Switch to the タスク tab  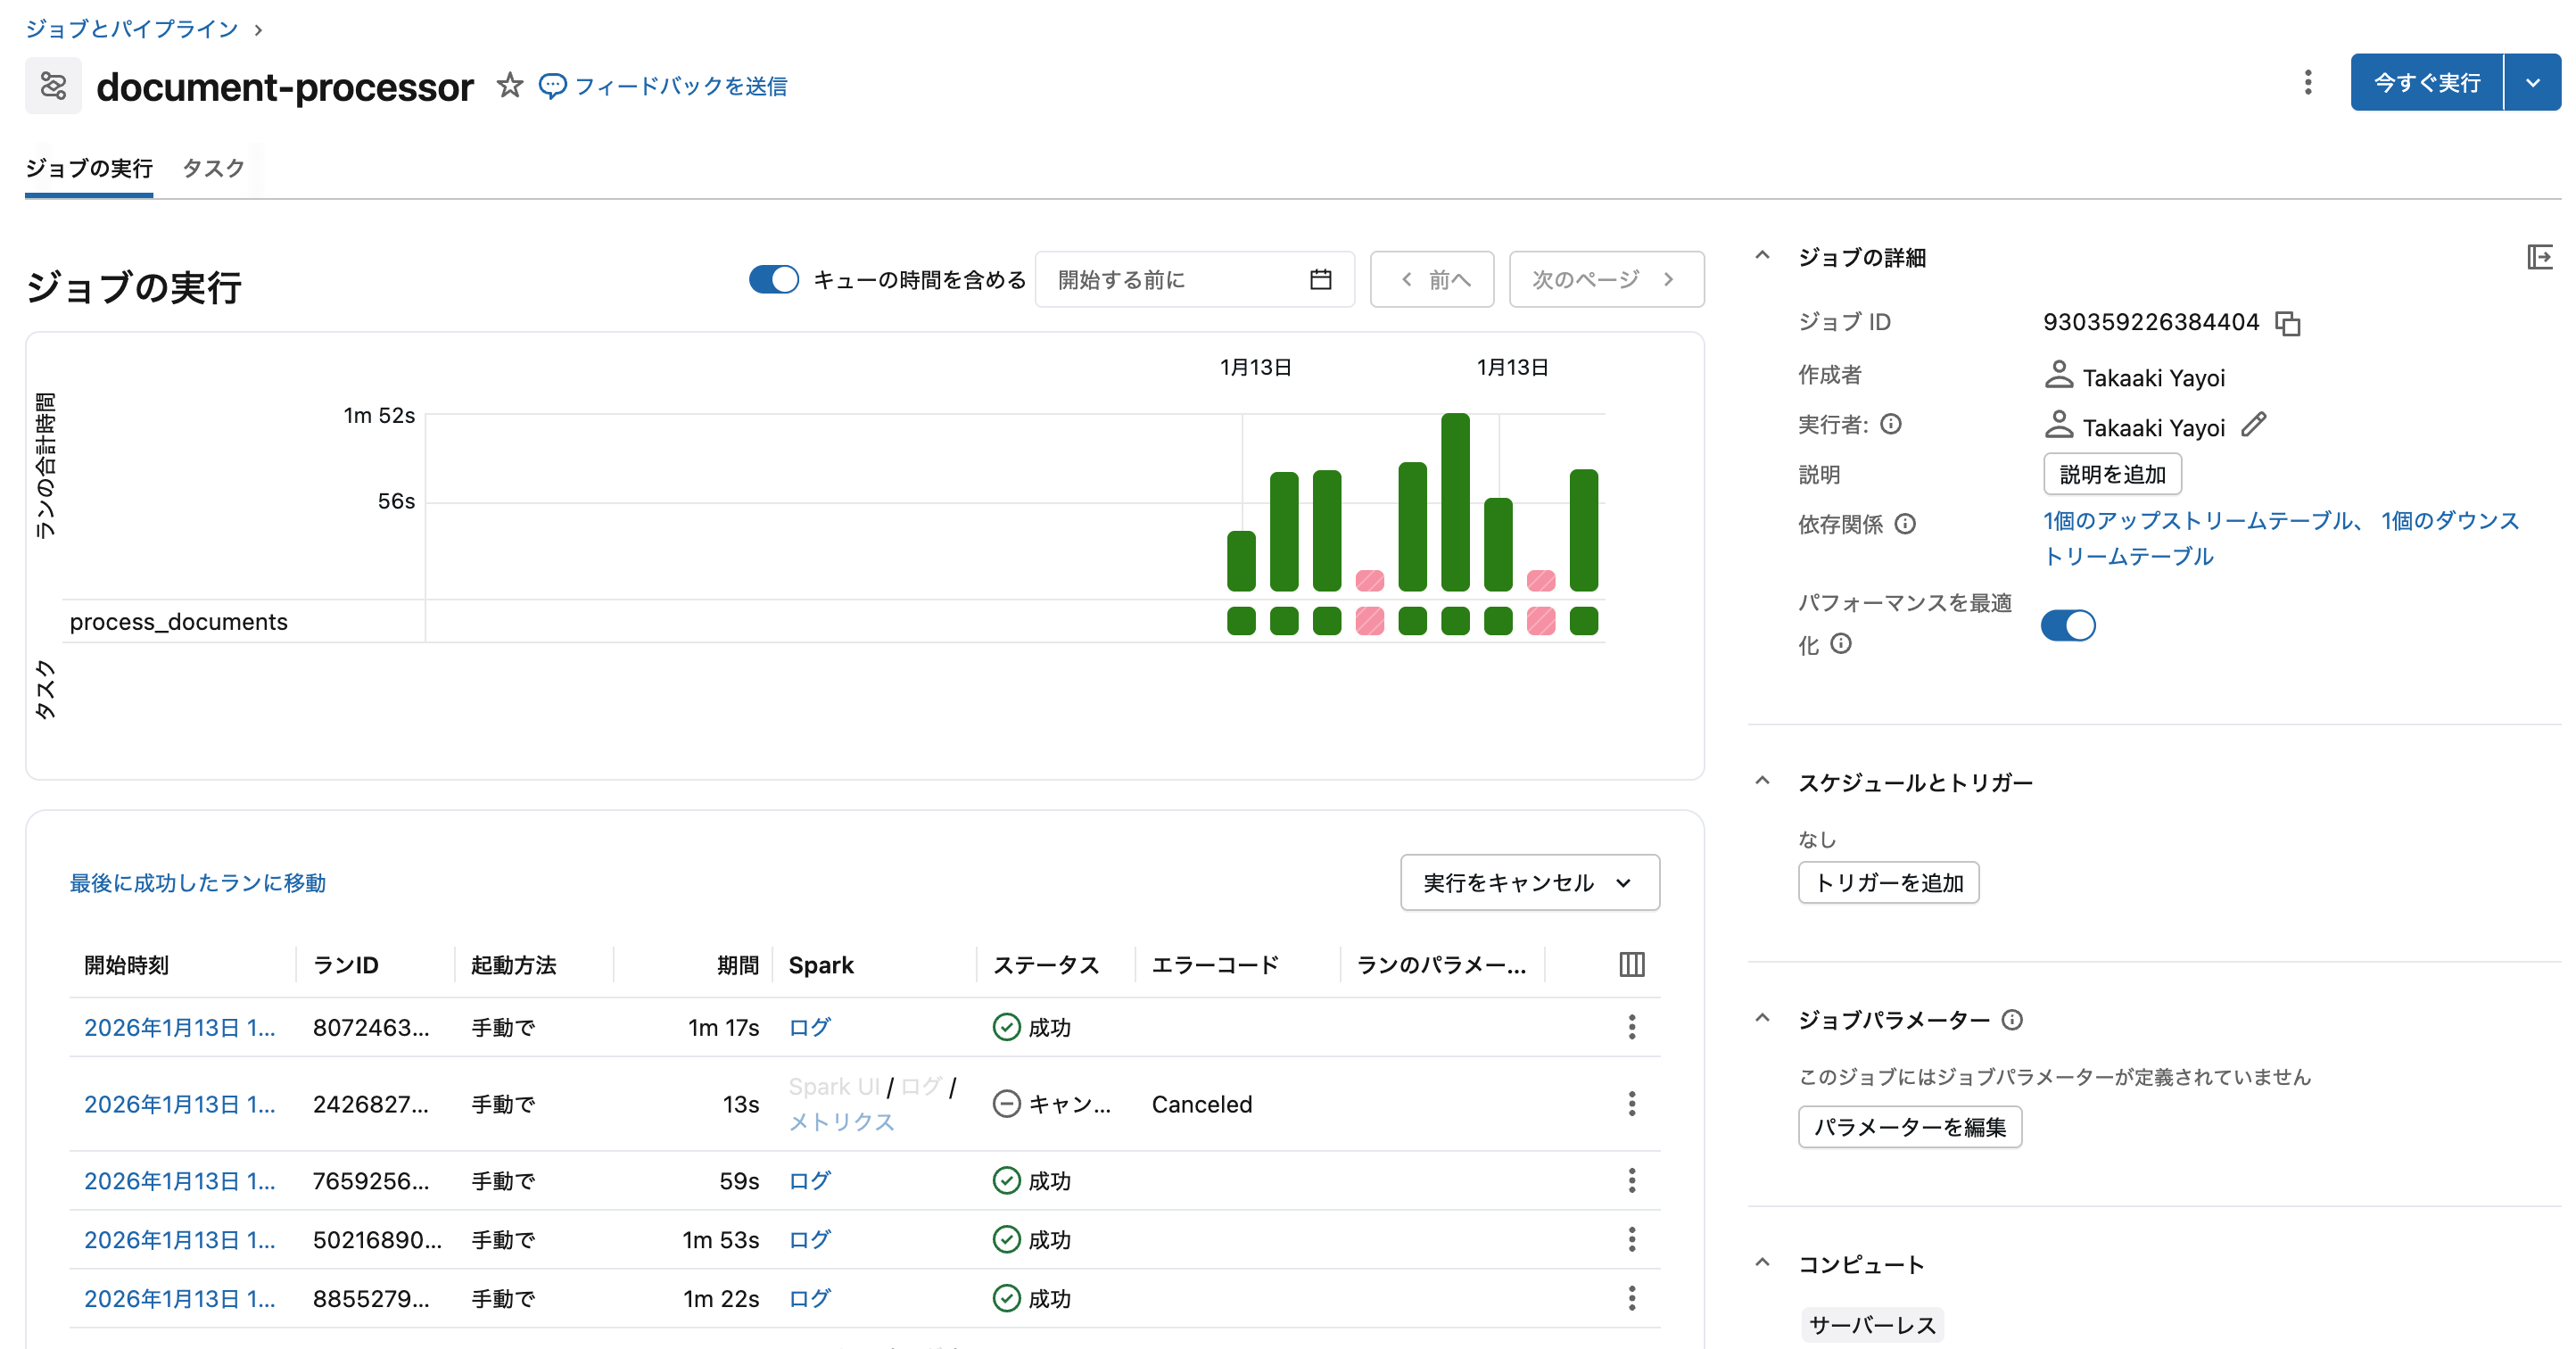pyautogui.click(x=211, y=169)
